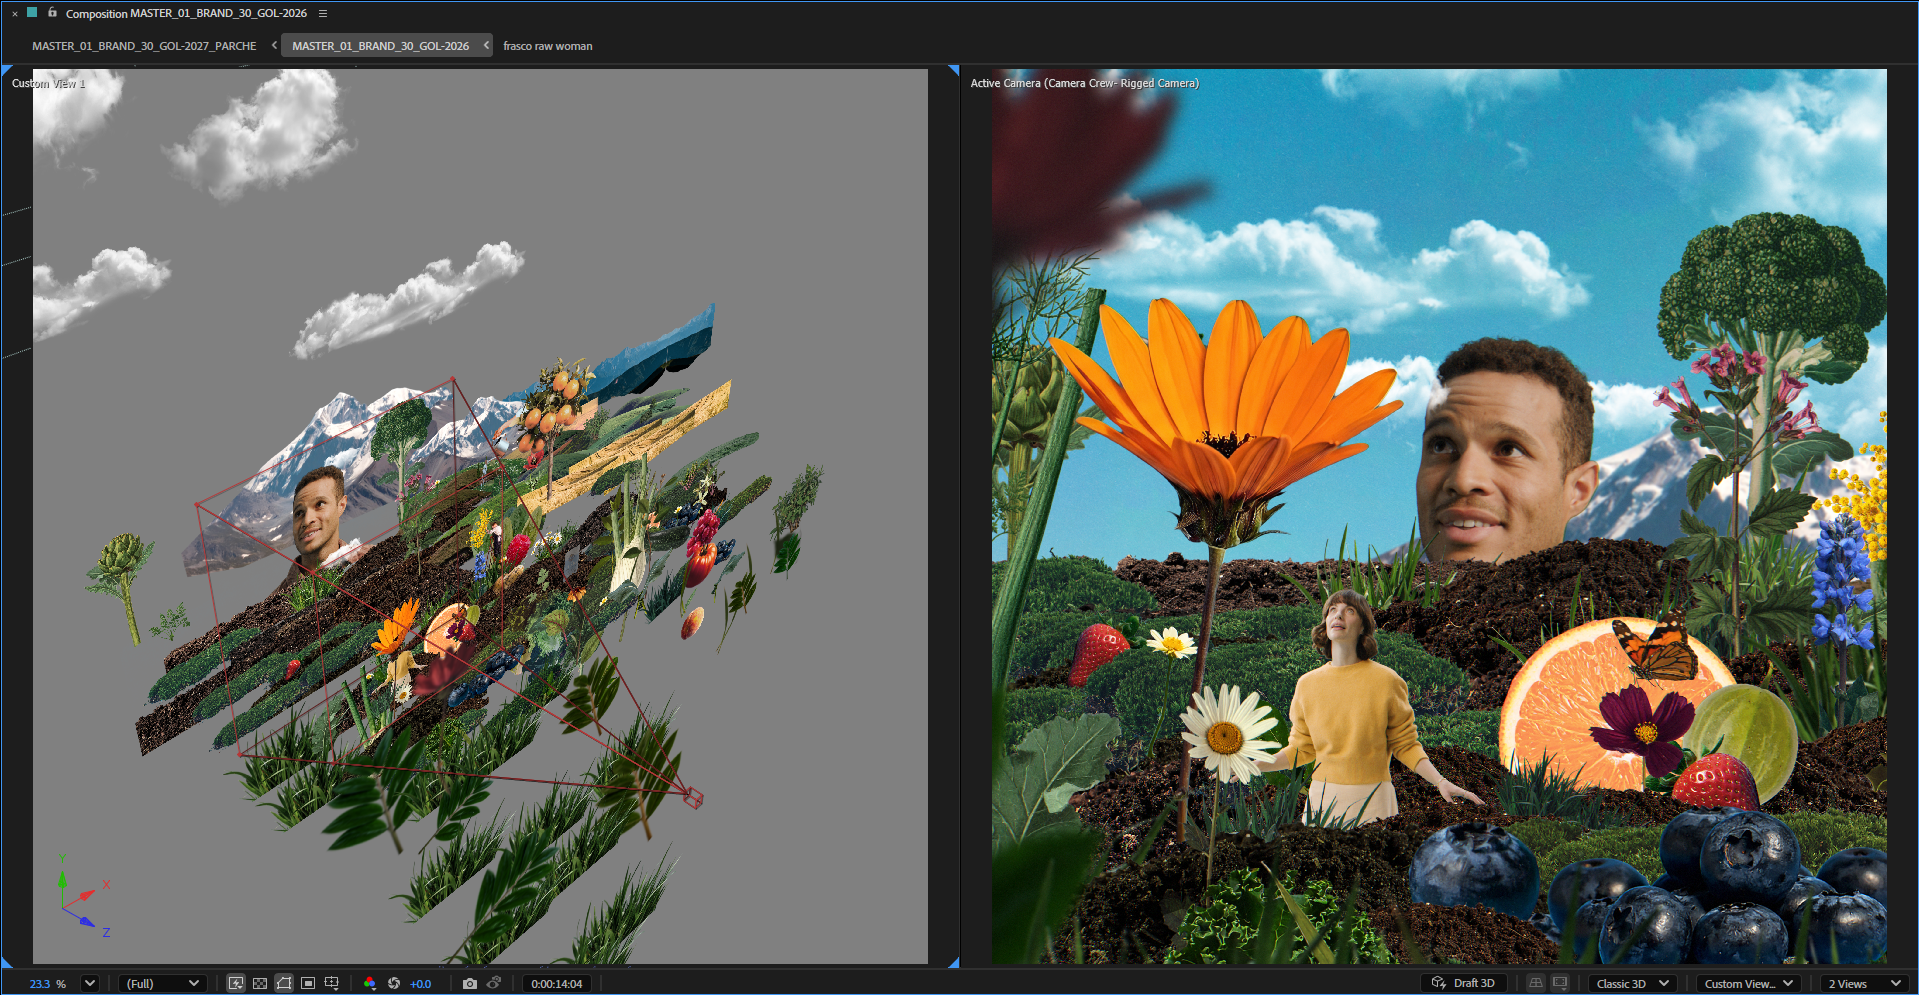
Task: Open the Custom View dropdown
Action: click(x=1749, y=984)
